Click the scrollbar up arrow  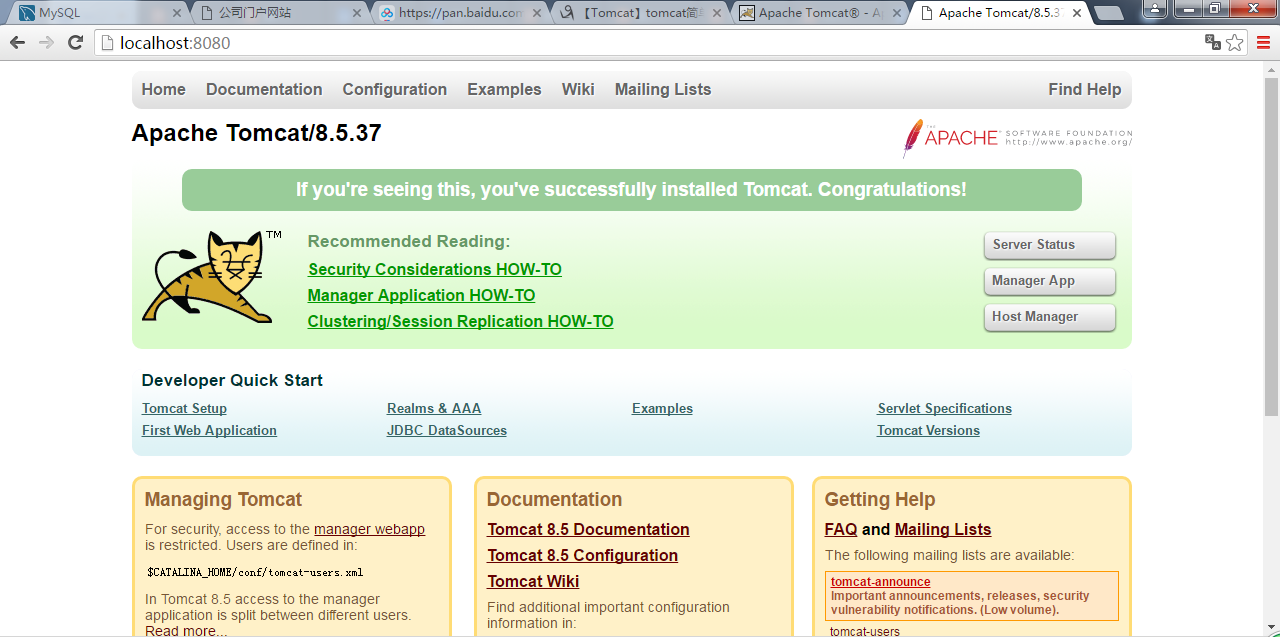[1271, 68]
